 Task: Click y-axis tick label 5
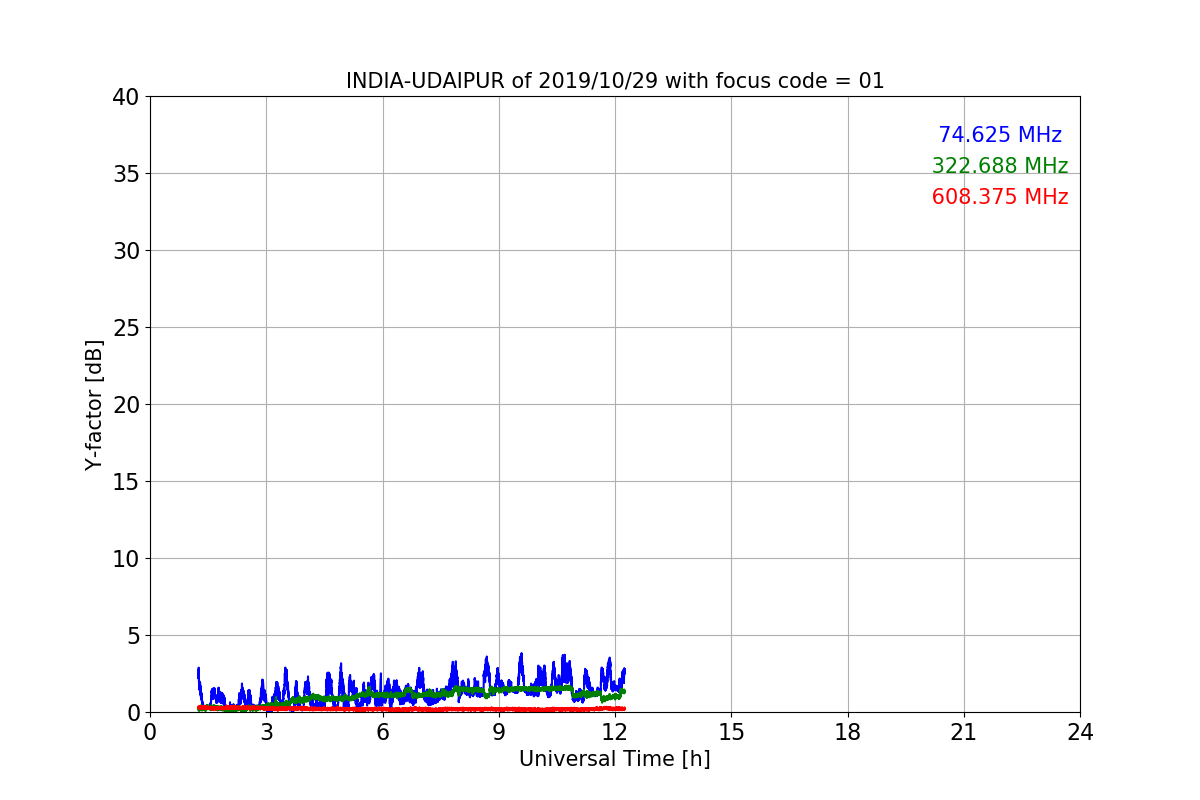(133, 636)
